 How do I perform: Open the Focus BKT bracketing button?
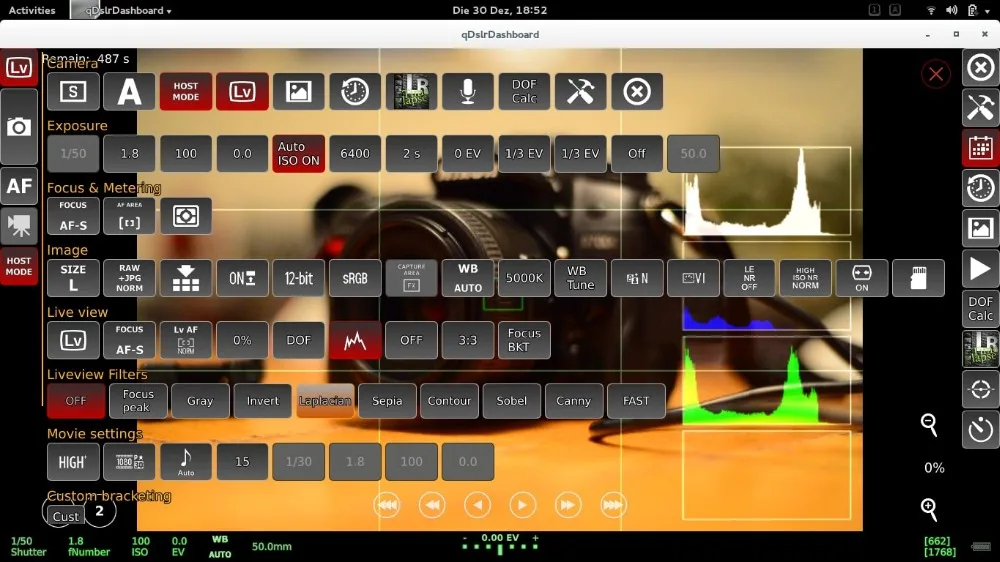click(x=524, y=340)
